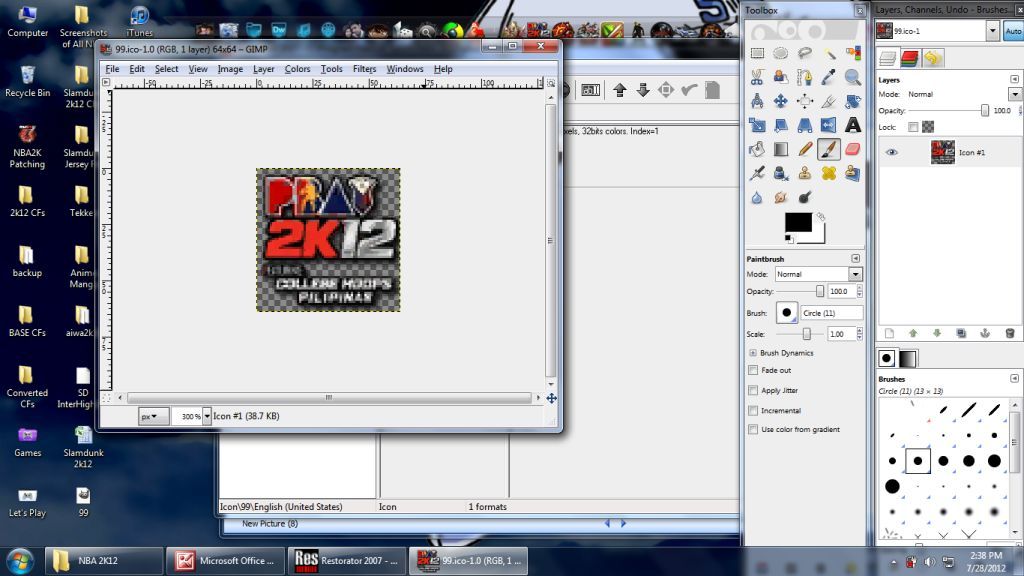Switch to NBA 2K12 taskbar window
1024x576 pixels.
click(104, 561)
